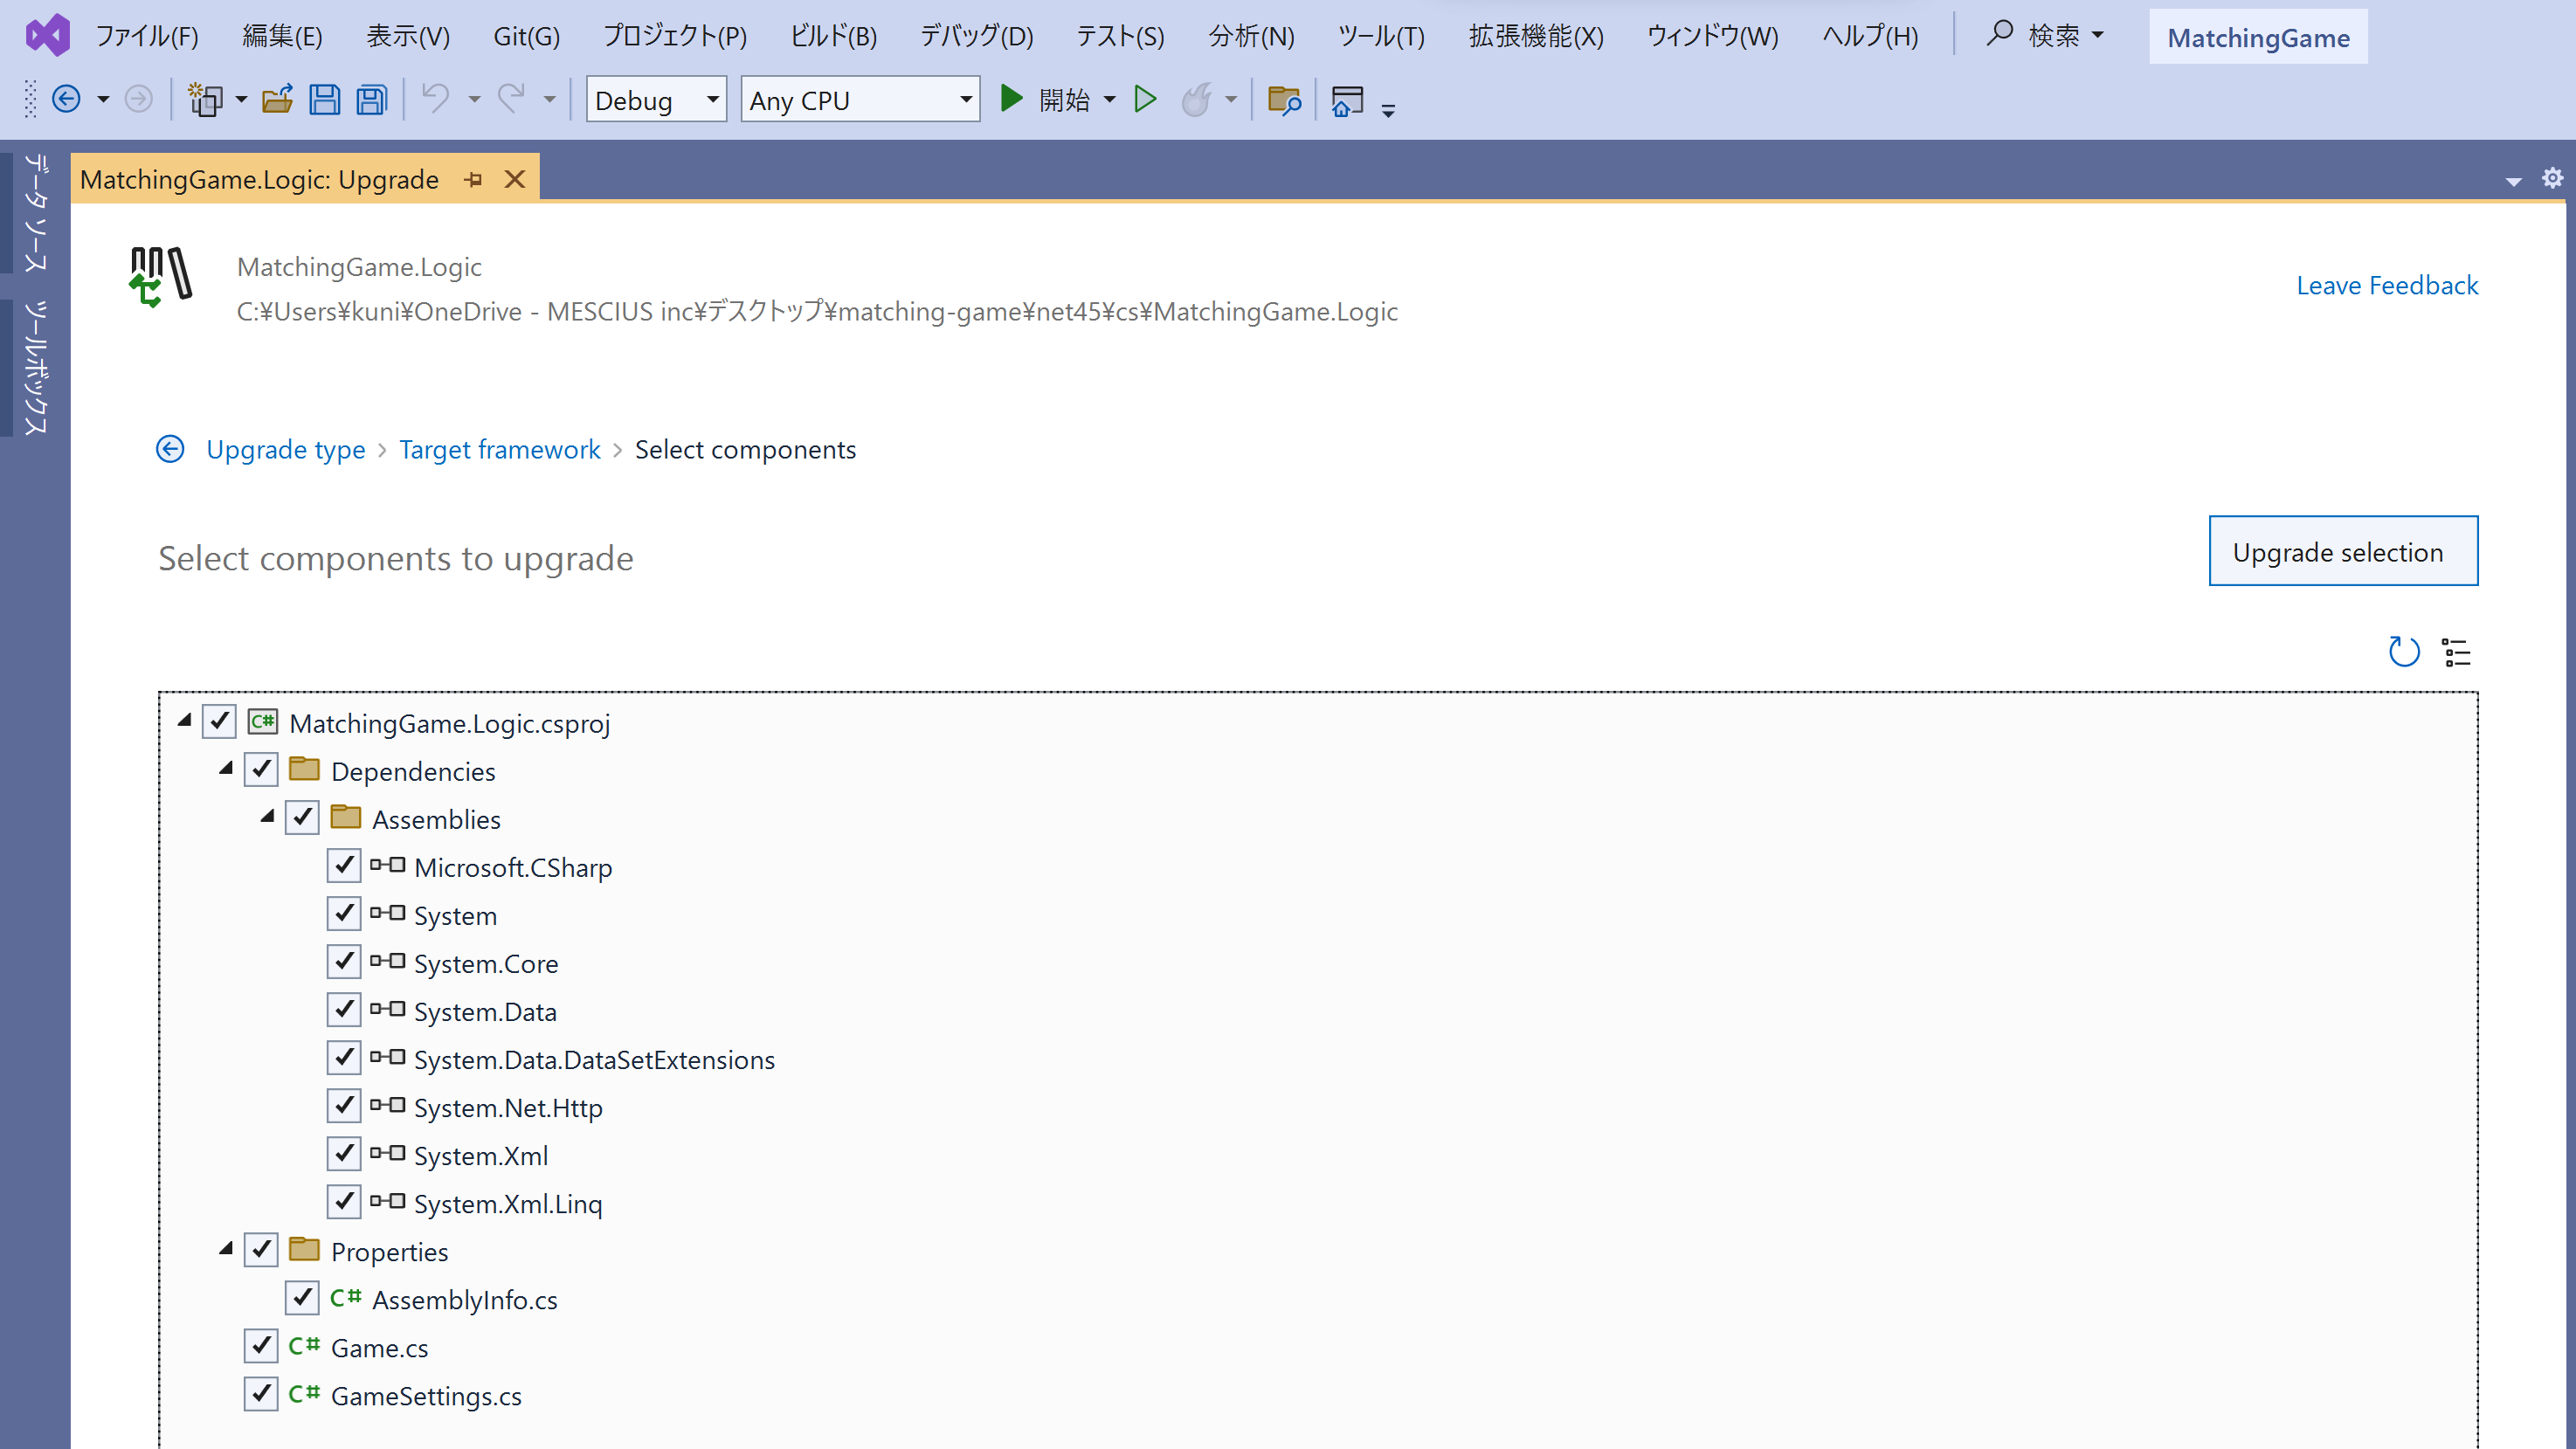This screenshot has width=2576, height=1449.
Task: Click the reference icon beside Microsoft.CSharp
Action: [388, 865]
